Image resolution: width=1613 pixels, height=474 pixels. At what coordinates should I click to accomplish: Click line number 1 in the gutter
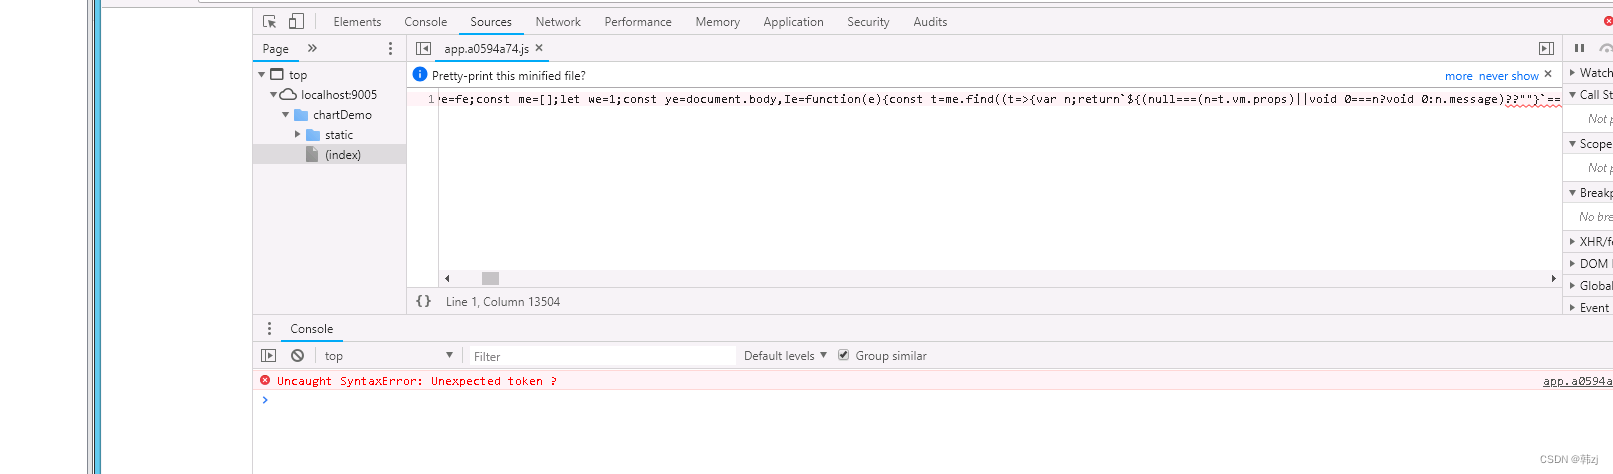click(x=431, y=99)
